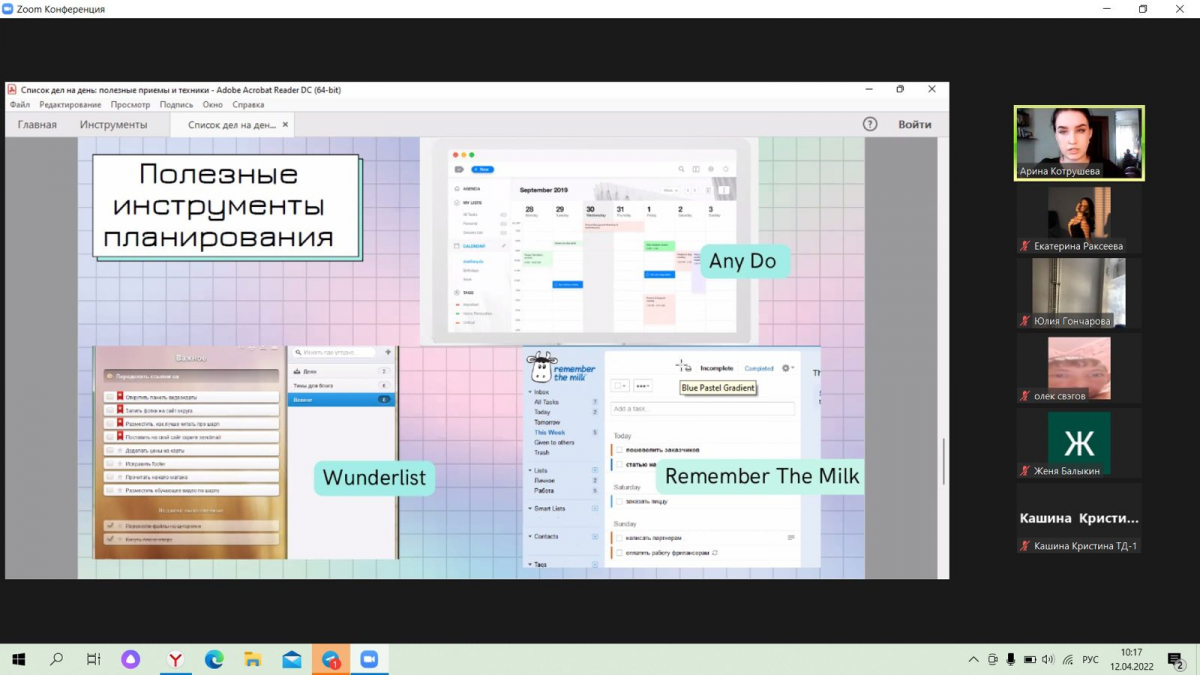The width and height of the screenshot is (1200, 675).
Task: Close the Список дел на ден... tab
Action: pos(285,125)
